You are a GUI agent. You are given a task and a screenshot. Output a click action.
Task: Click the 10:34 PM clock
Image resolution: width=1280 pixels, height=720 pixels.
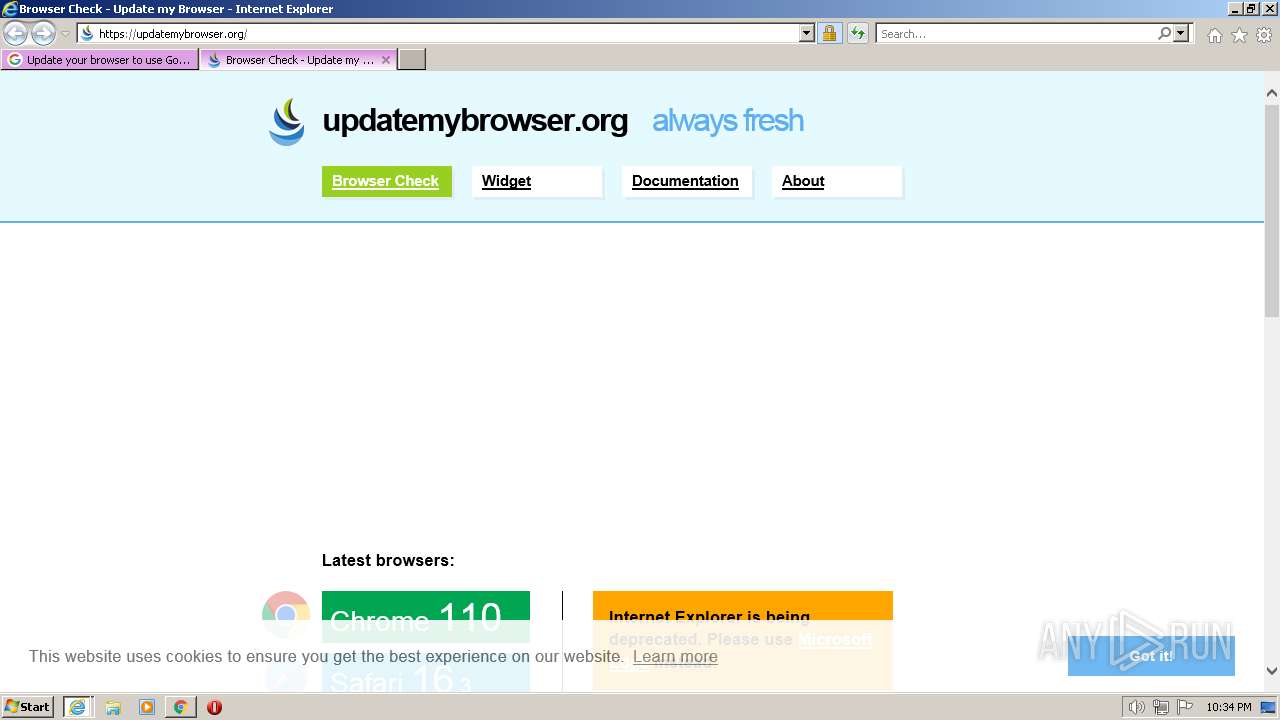point(1229,707)
